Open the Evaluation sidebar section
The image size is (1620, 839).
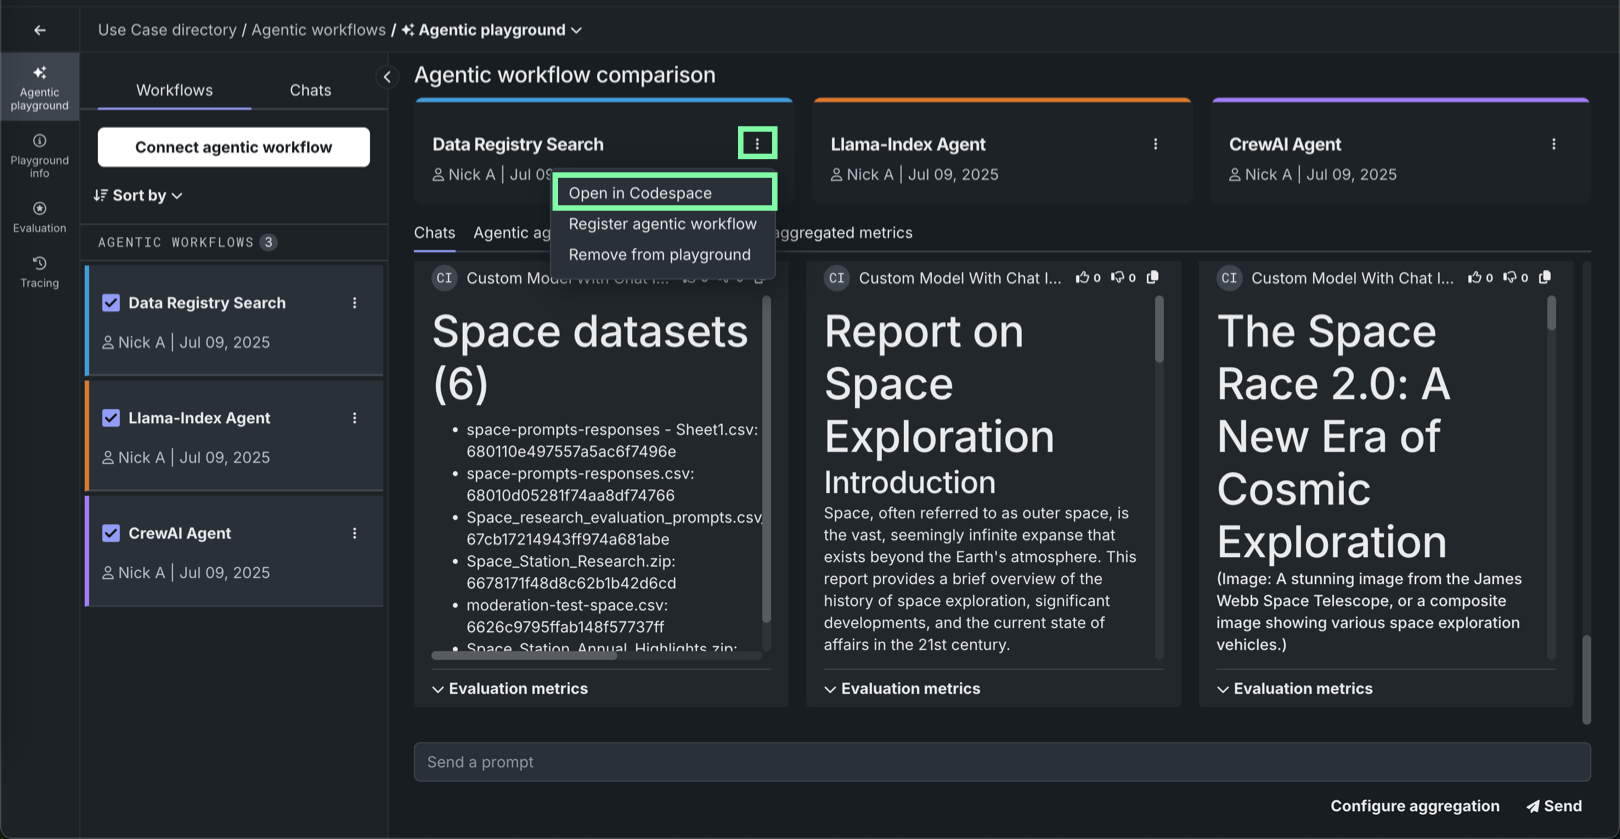pyautogui.click(x=39, y=216)
